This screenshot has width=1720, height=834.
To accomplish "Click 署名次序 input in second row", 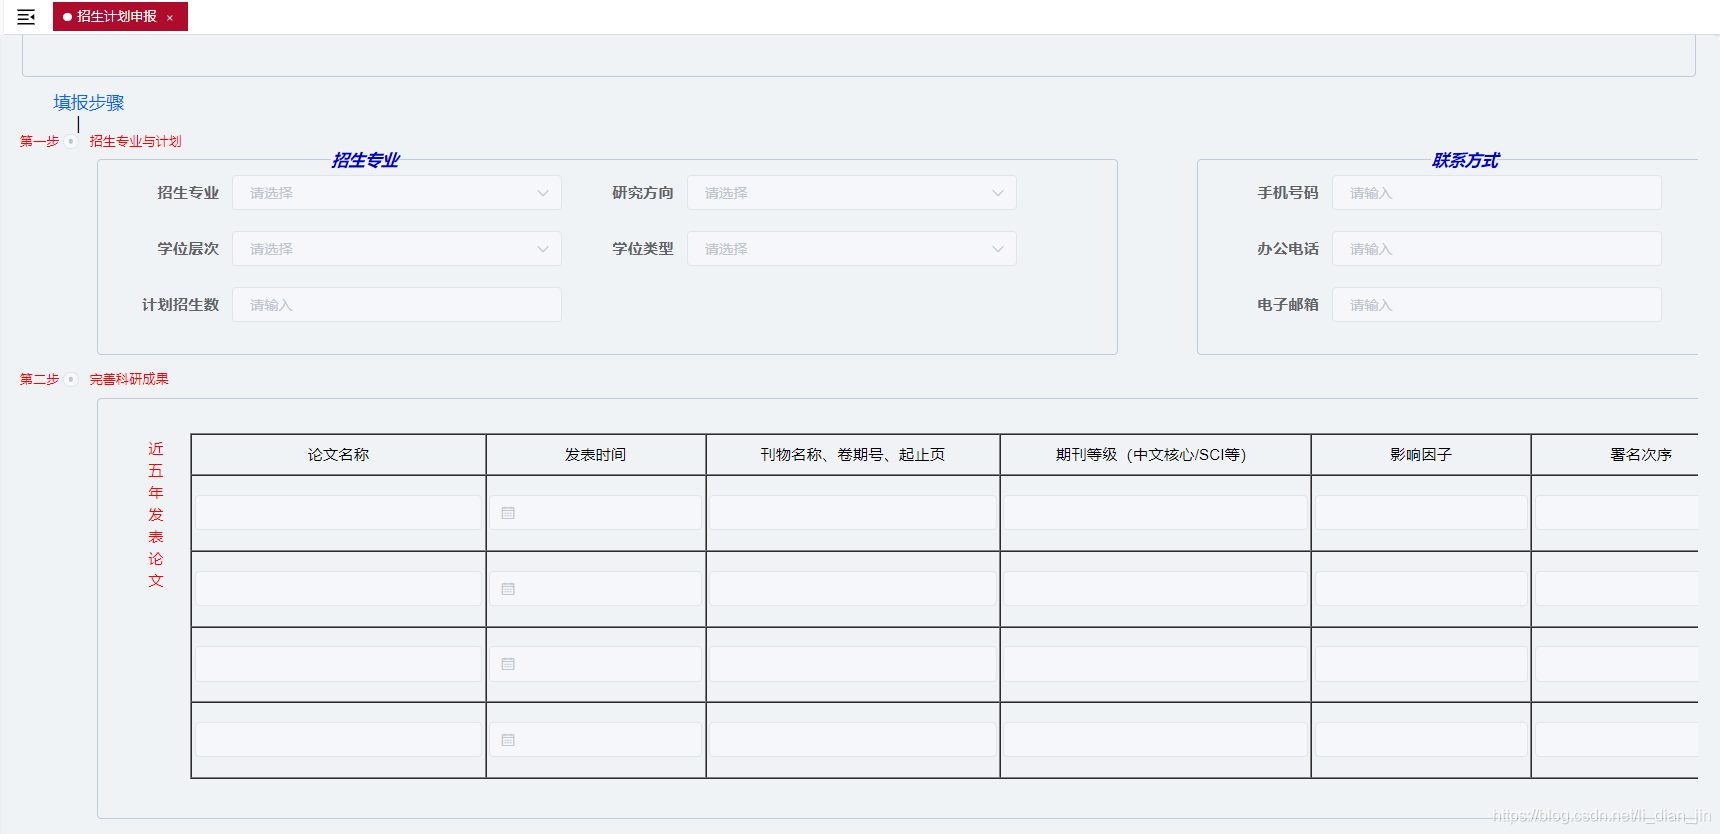I will [1617, 589].
